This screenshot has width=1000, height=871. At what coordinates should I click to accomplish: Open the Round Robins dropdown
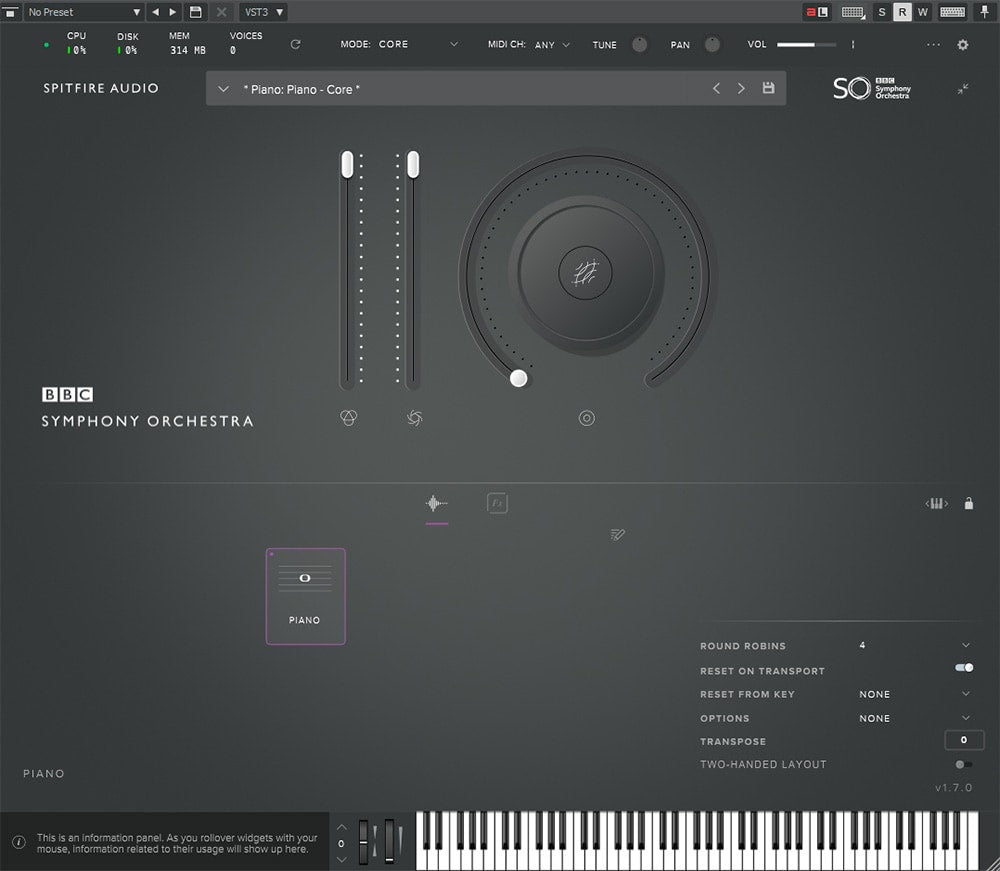tap(965, 646)
